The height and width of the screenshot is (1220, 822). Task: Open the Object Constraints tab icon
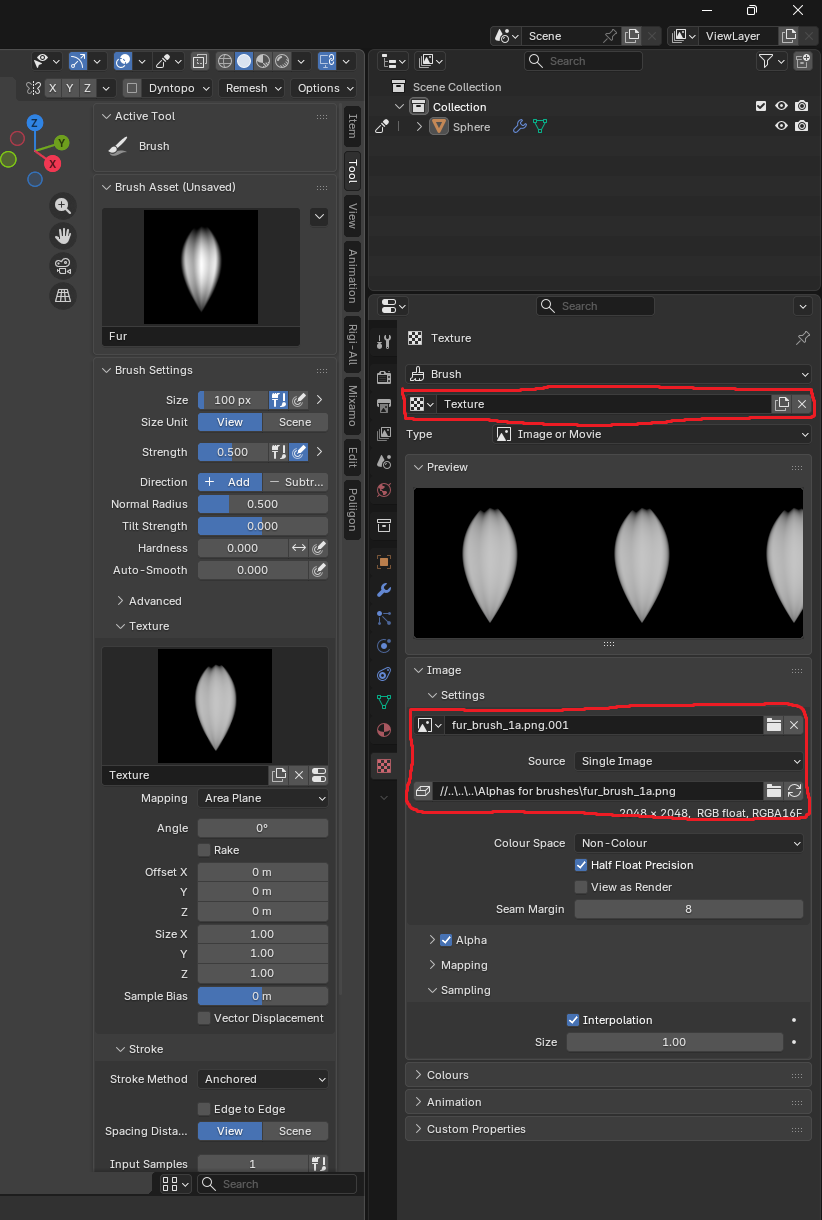pos(384,674)
